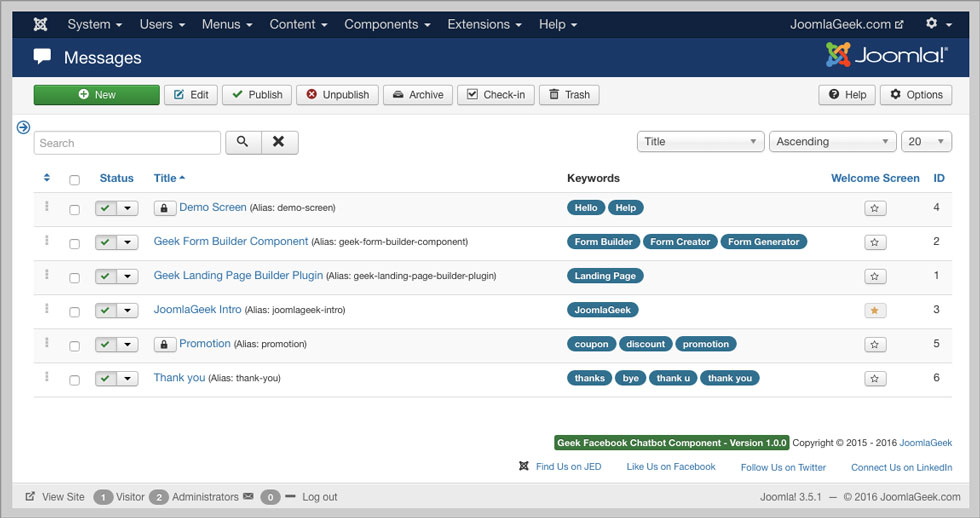The image size is (980, 518).
Task: Click the 'Form Generator' keyword tag
Action: (763, 242)
